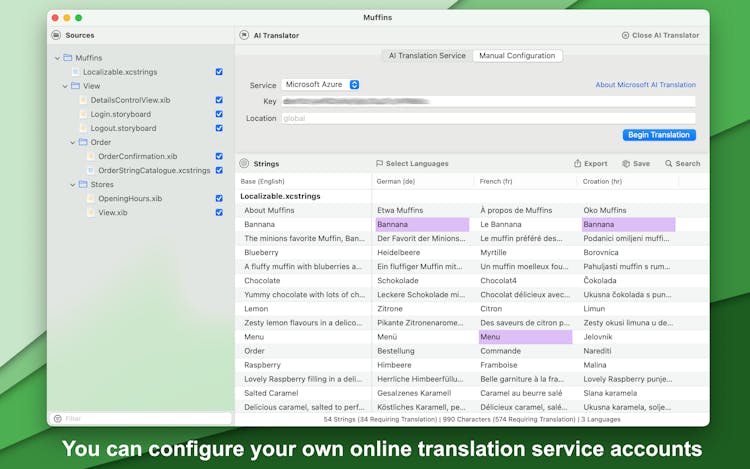This screenshot has width=750, height=469.
Task: Click the View folder icon
Action: (x=76, y=86)
